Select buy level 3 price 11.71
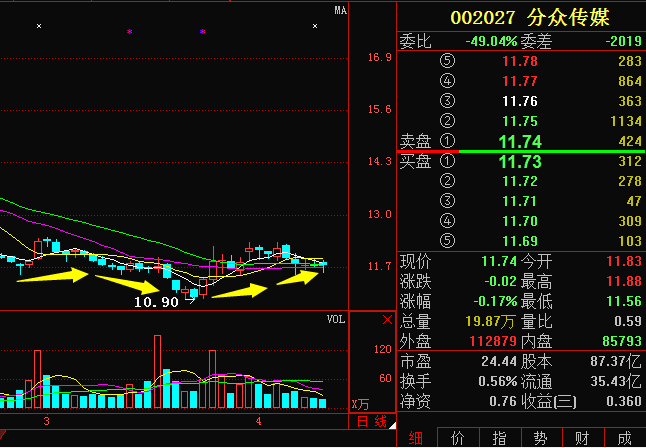Image resolution: width=646 pixels, height=448 pixels. click(x=520, y=201)
